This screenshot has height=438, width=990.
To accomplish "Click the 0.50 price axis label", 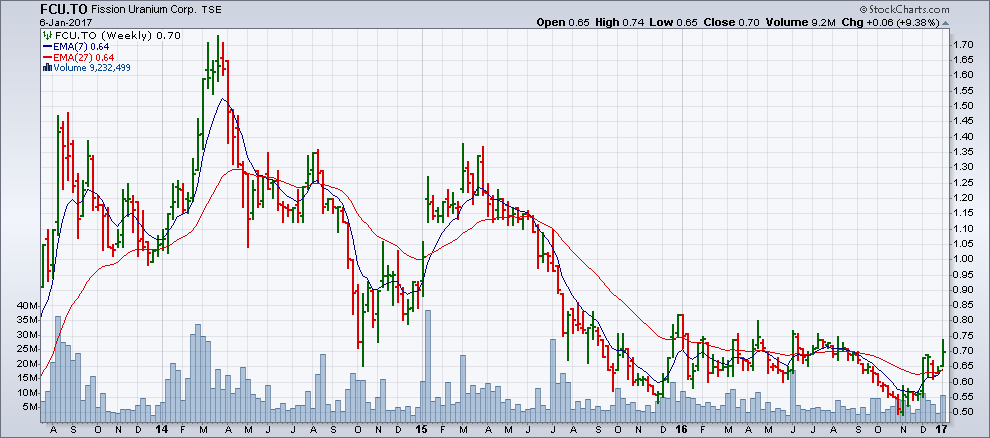I will 963,412.
